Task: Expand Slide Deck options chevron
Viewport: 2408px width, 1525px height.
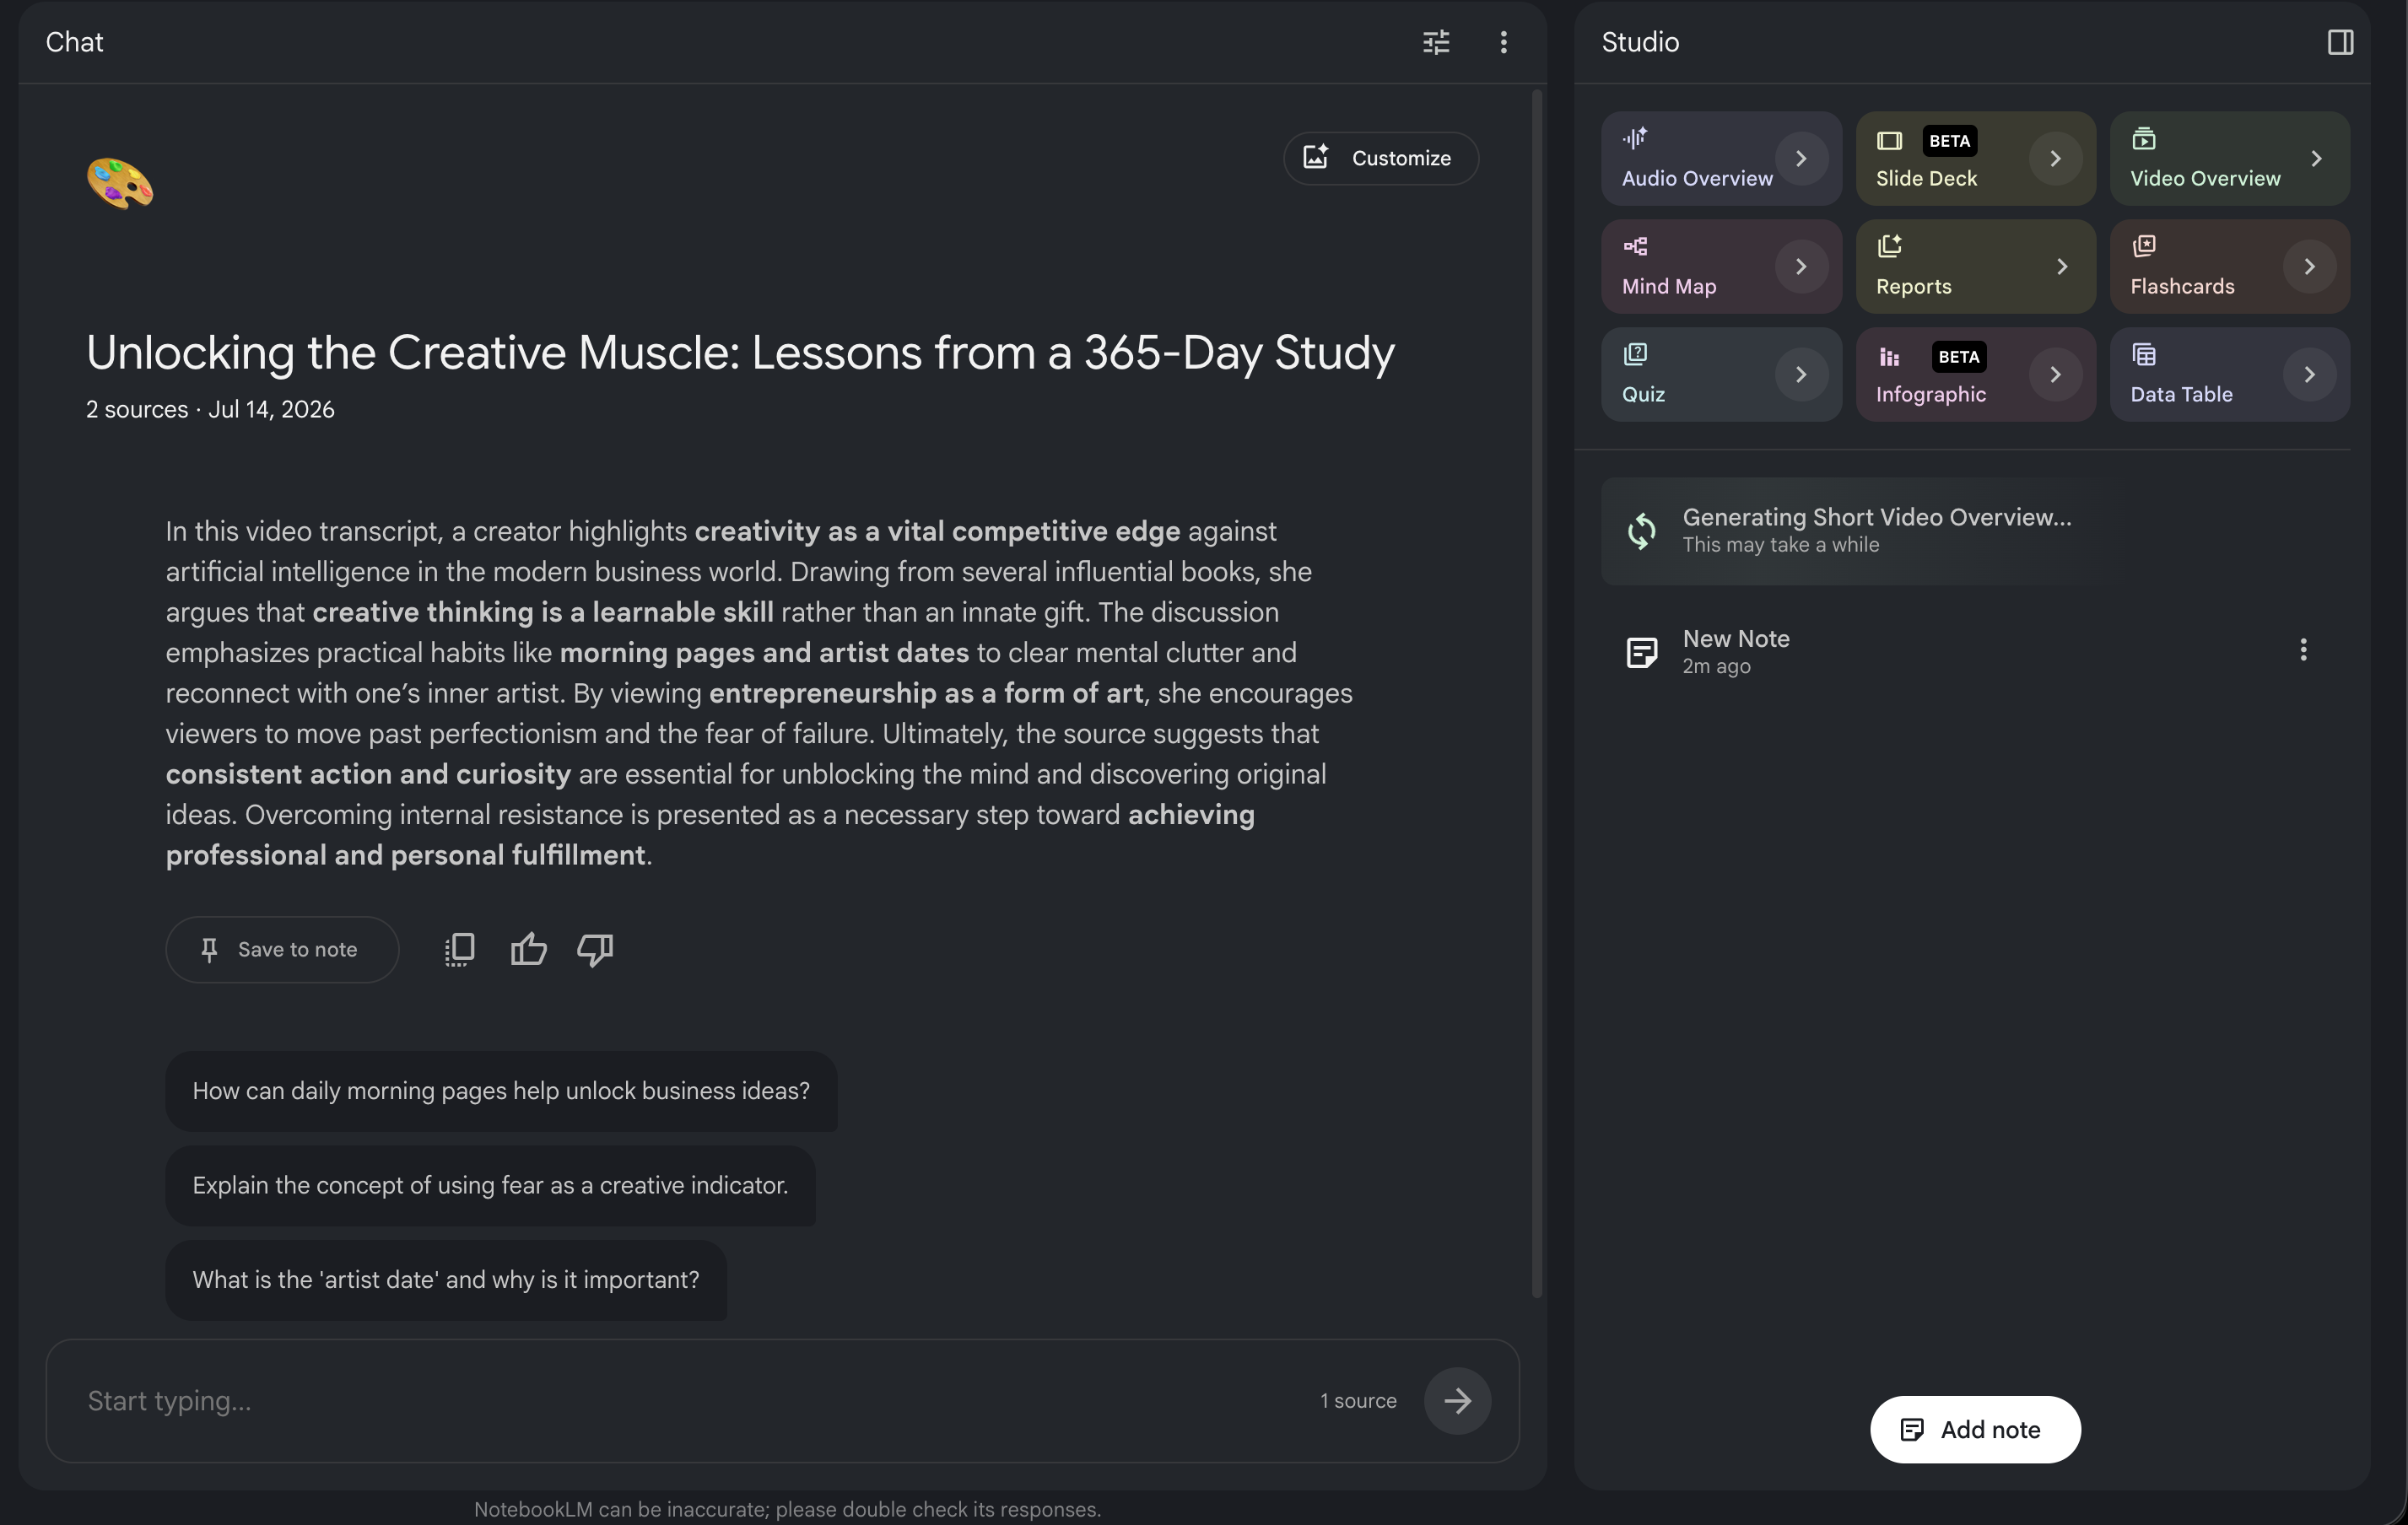Action: click(2055, 158)
